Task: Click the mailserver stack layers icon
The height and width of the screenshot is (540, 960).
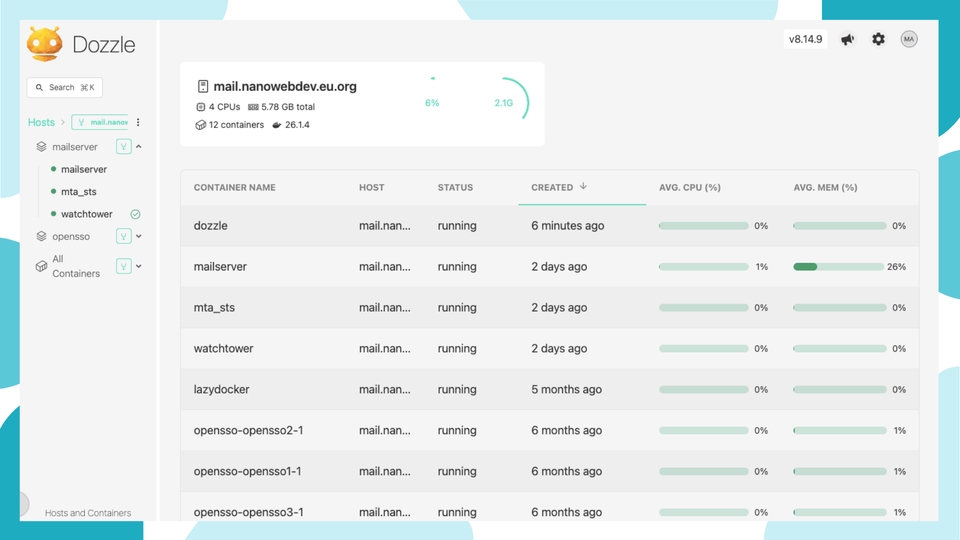Action: [x=41, y=147]
